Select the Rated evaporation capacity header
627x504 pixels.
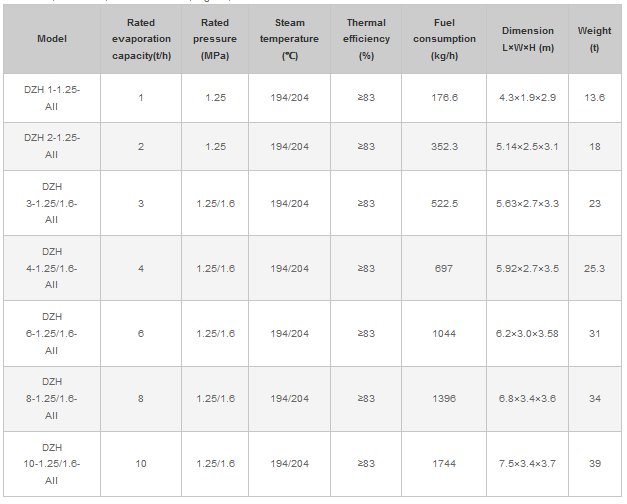[x=141, y=39]
